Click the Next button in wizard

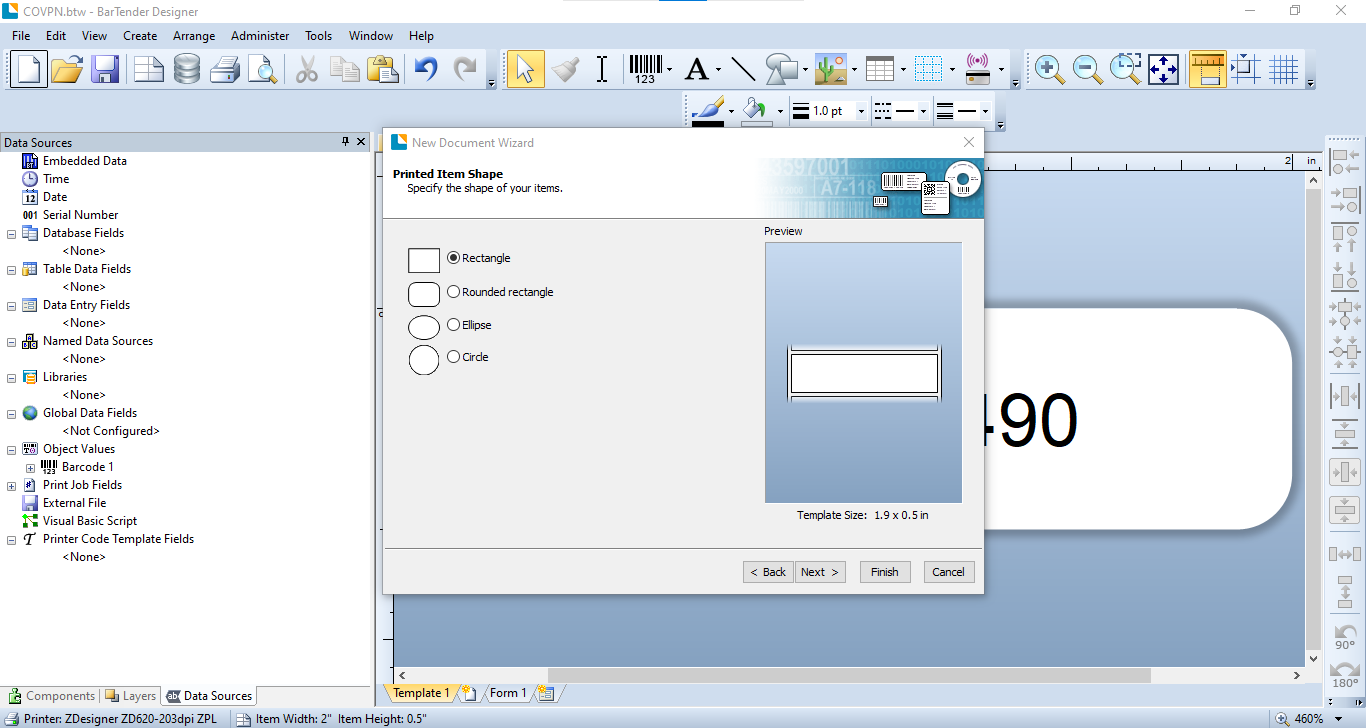pos(821,572)
